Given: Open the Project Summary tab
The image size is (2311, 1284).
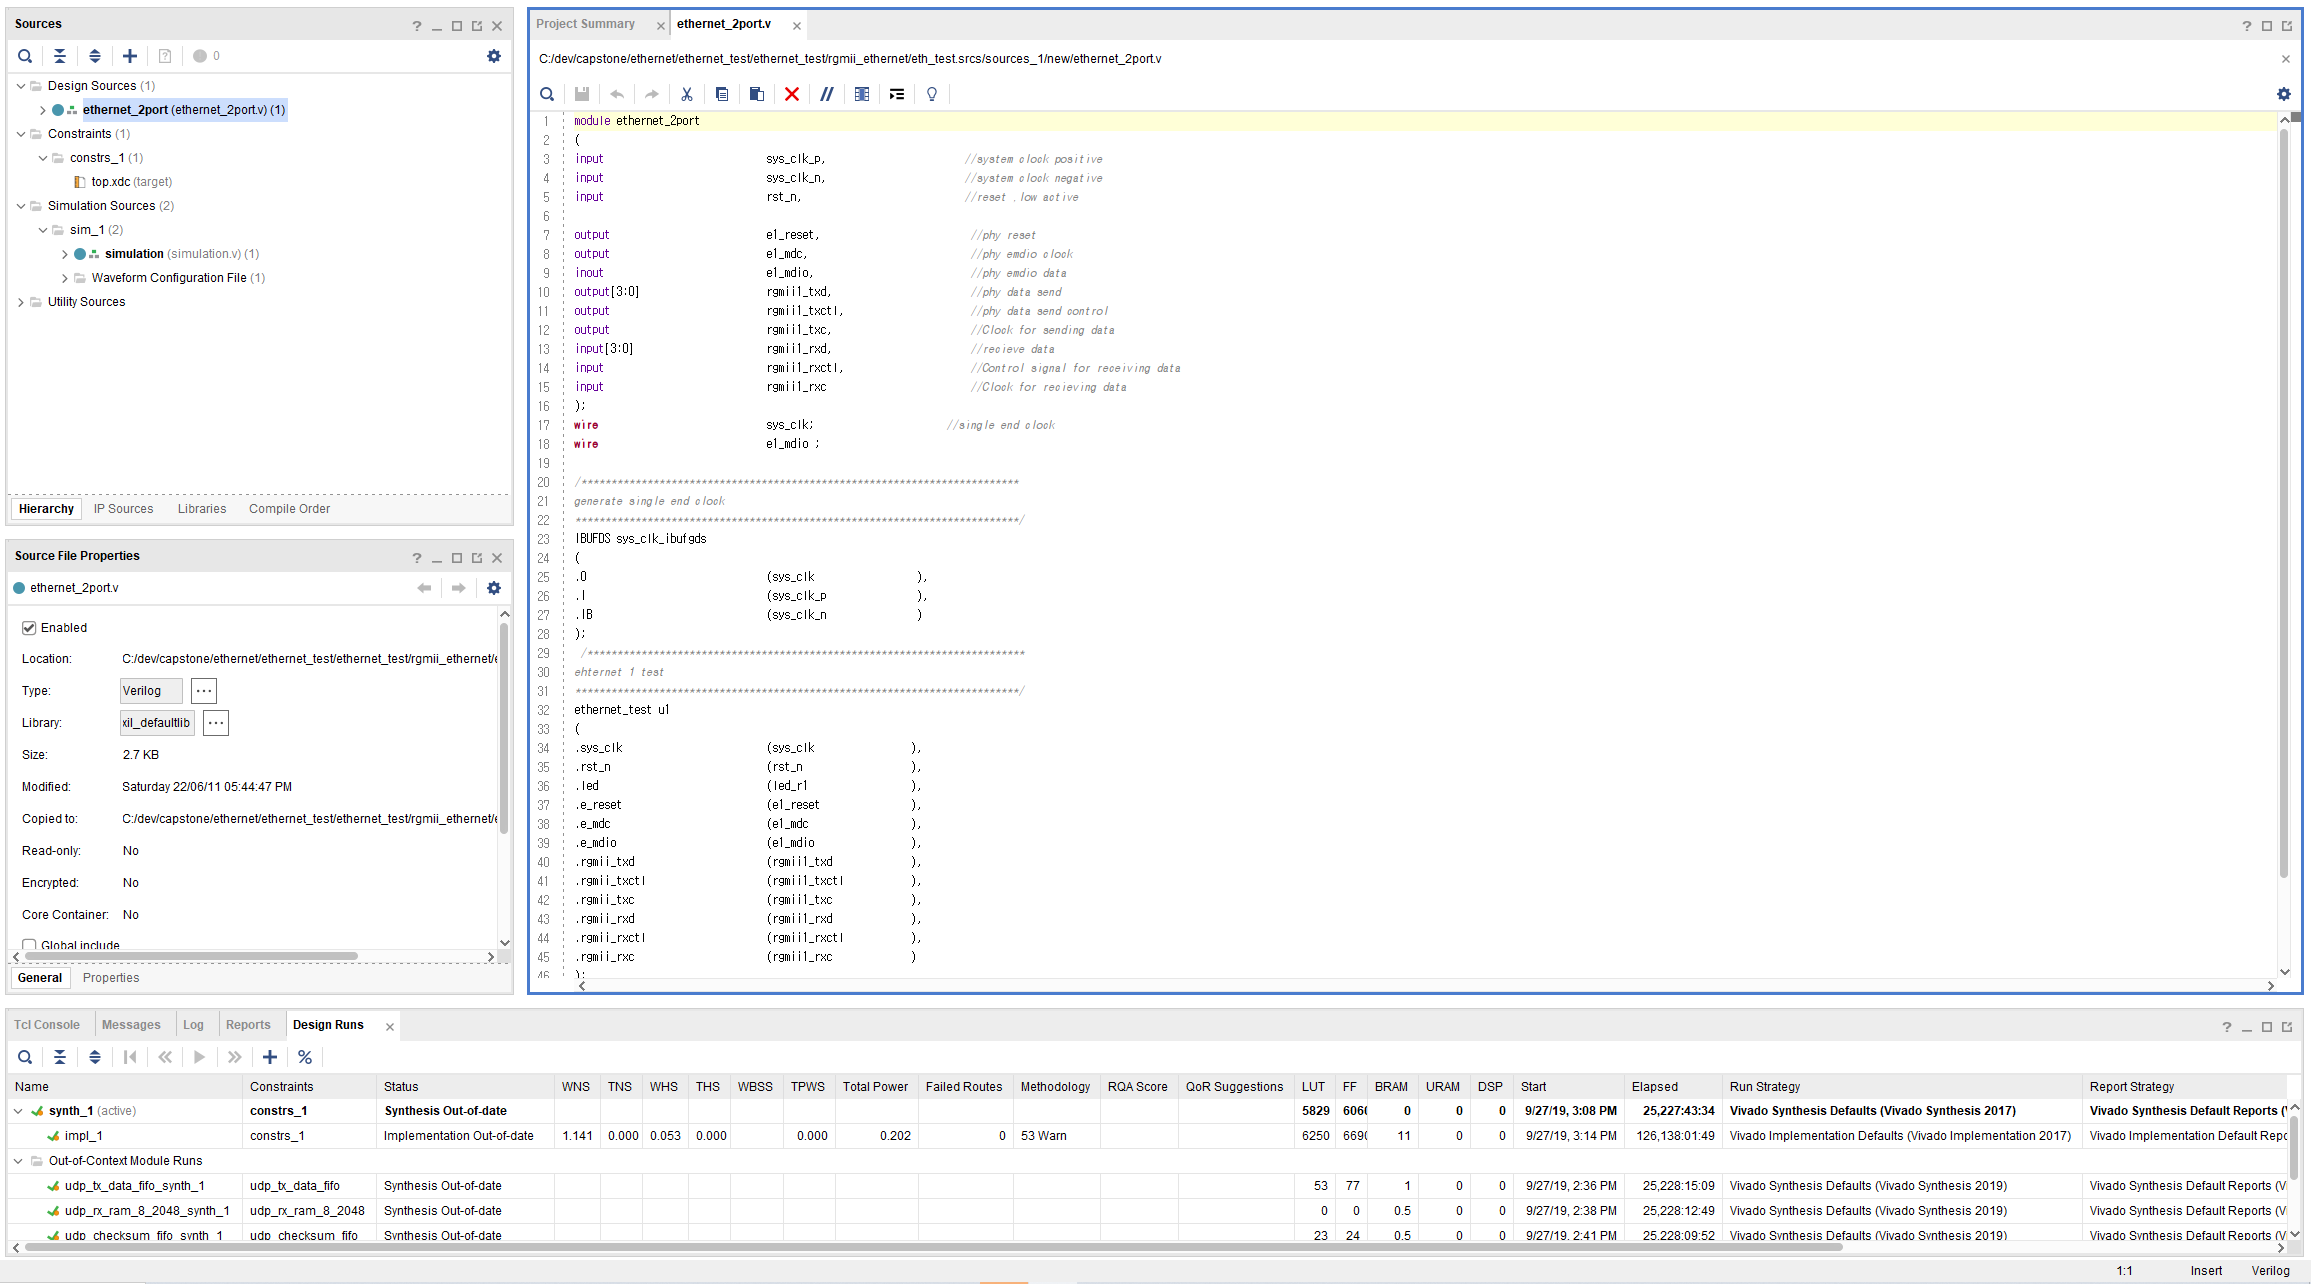Looking at the screenshot, I should point(585,24).
